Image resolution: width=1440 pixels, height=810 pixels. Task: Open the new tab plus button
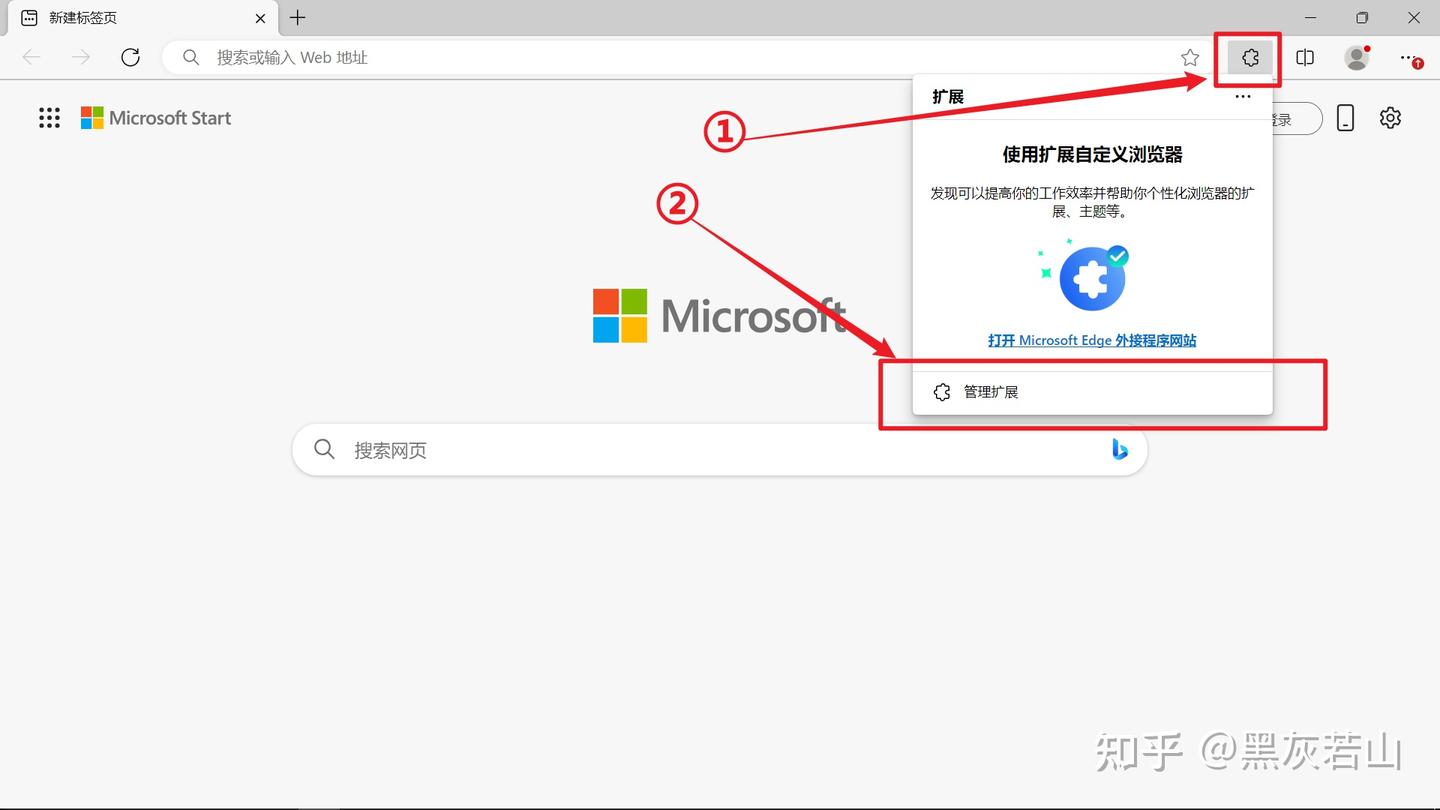(x=297, y=18)
